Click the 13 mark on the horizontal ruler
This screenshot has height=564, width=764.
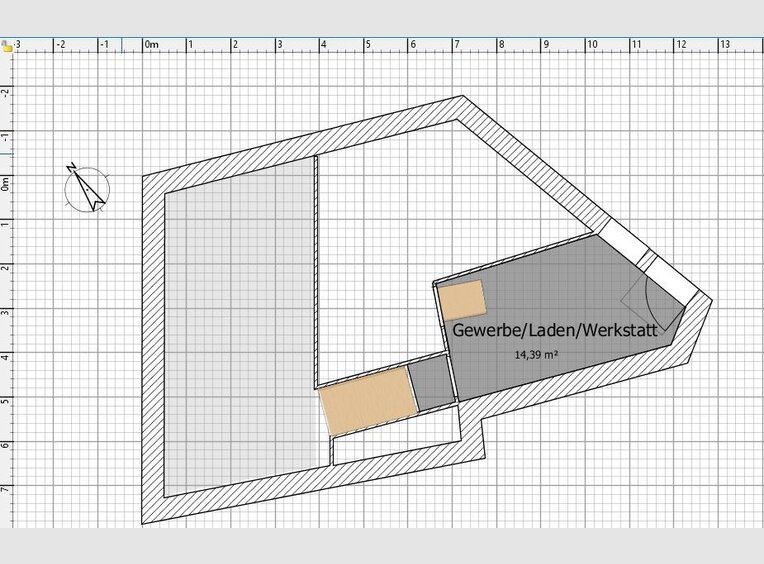(x=725, y=45)
